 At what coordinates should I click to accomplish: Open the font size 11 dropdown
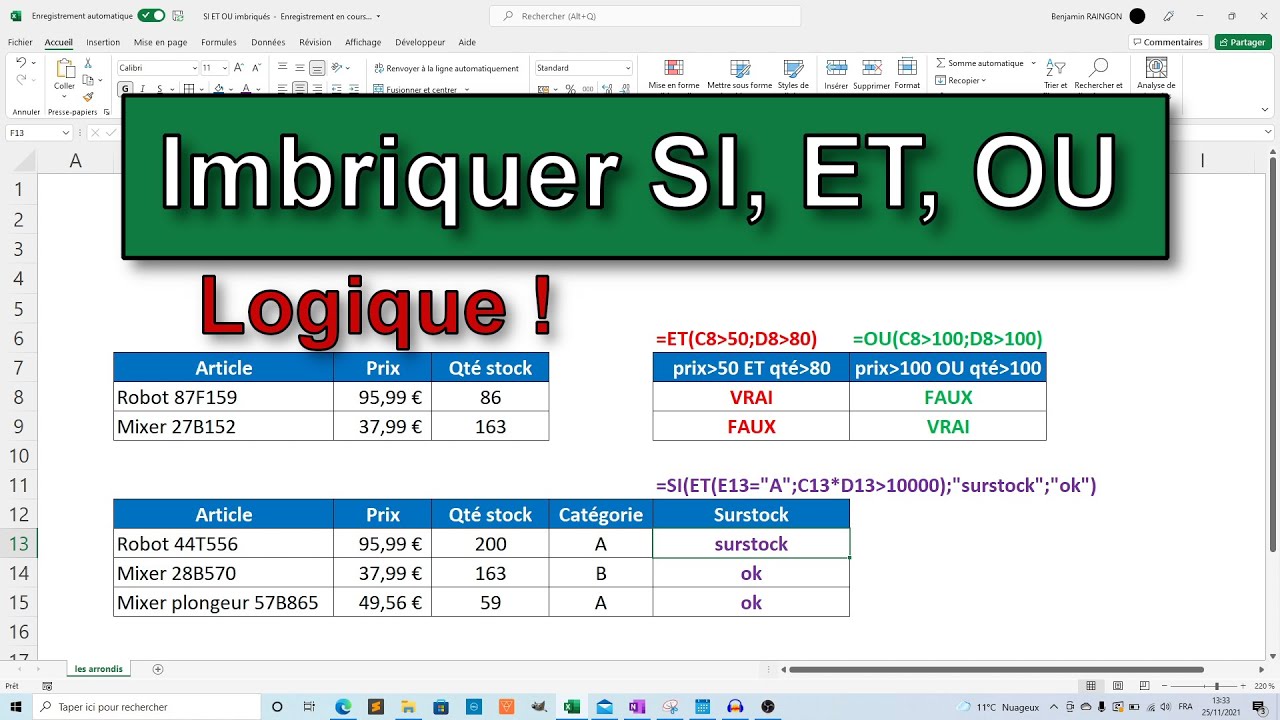tap(225, 68)
